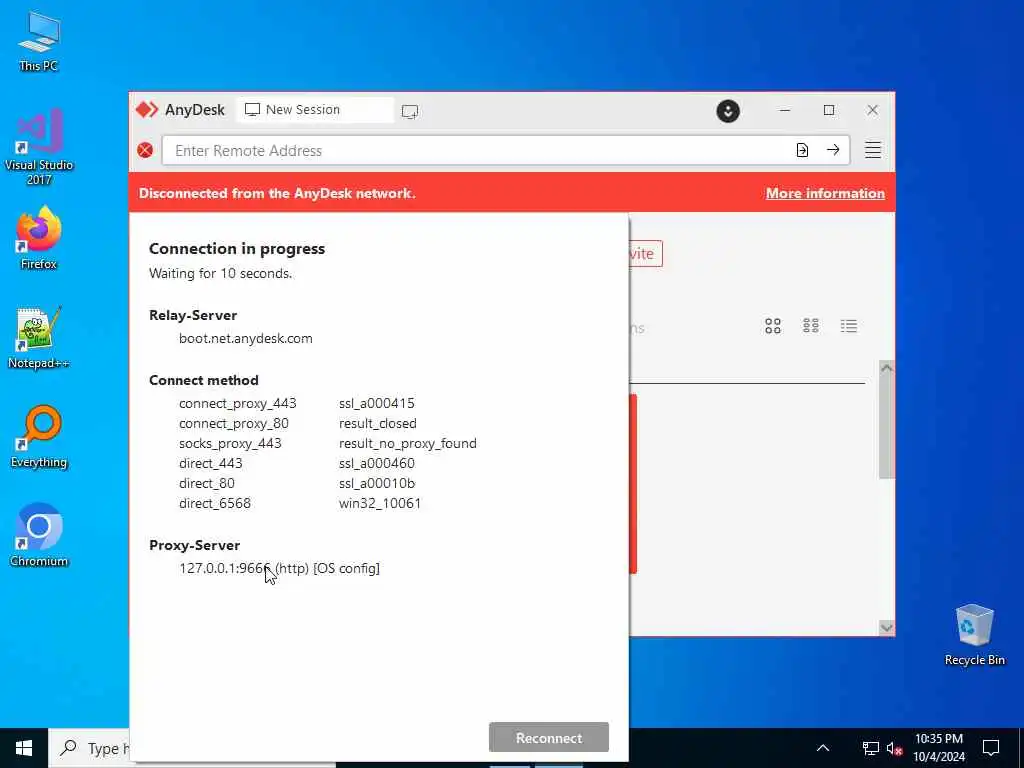The width and height of the screenshot is (1024, 768).
Task: Click the direct_6568 method entry
Action: click(x=215, y=503)
